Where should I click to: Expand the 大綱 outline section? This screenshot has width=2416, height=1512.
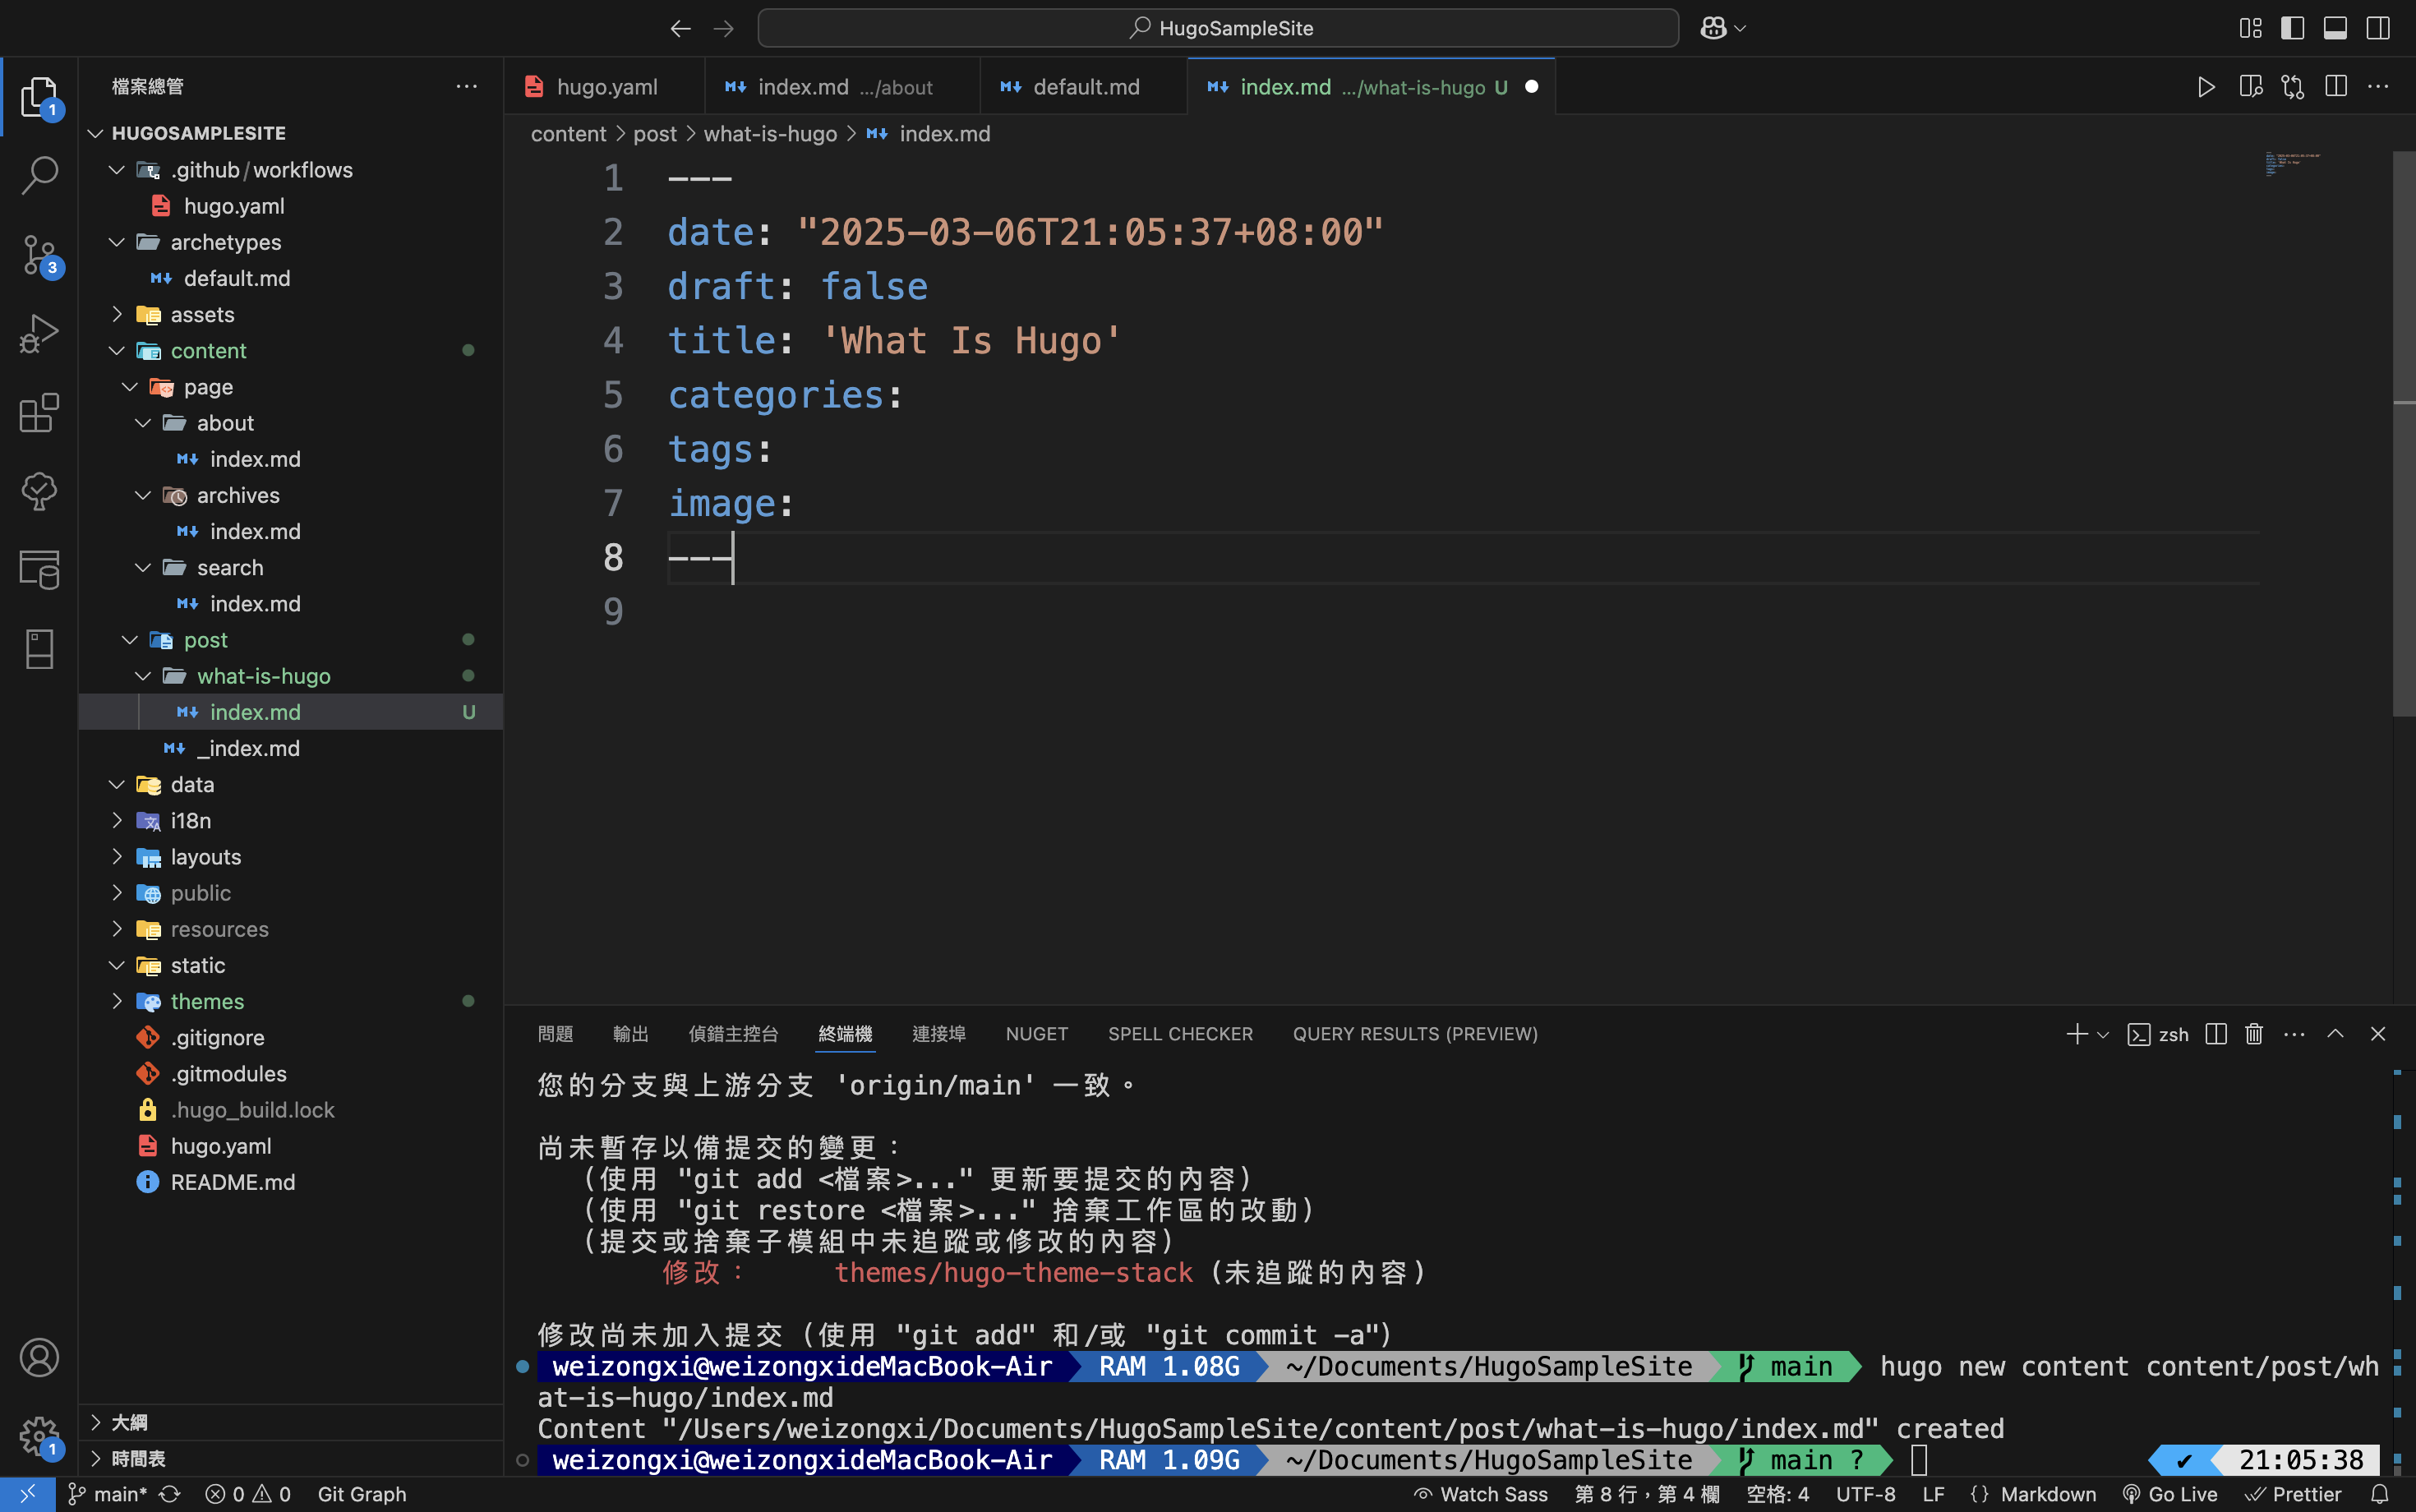pos(290,1422)
